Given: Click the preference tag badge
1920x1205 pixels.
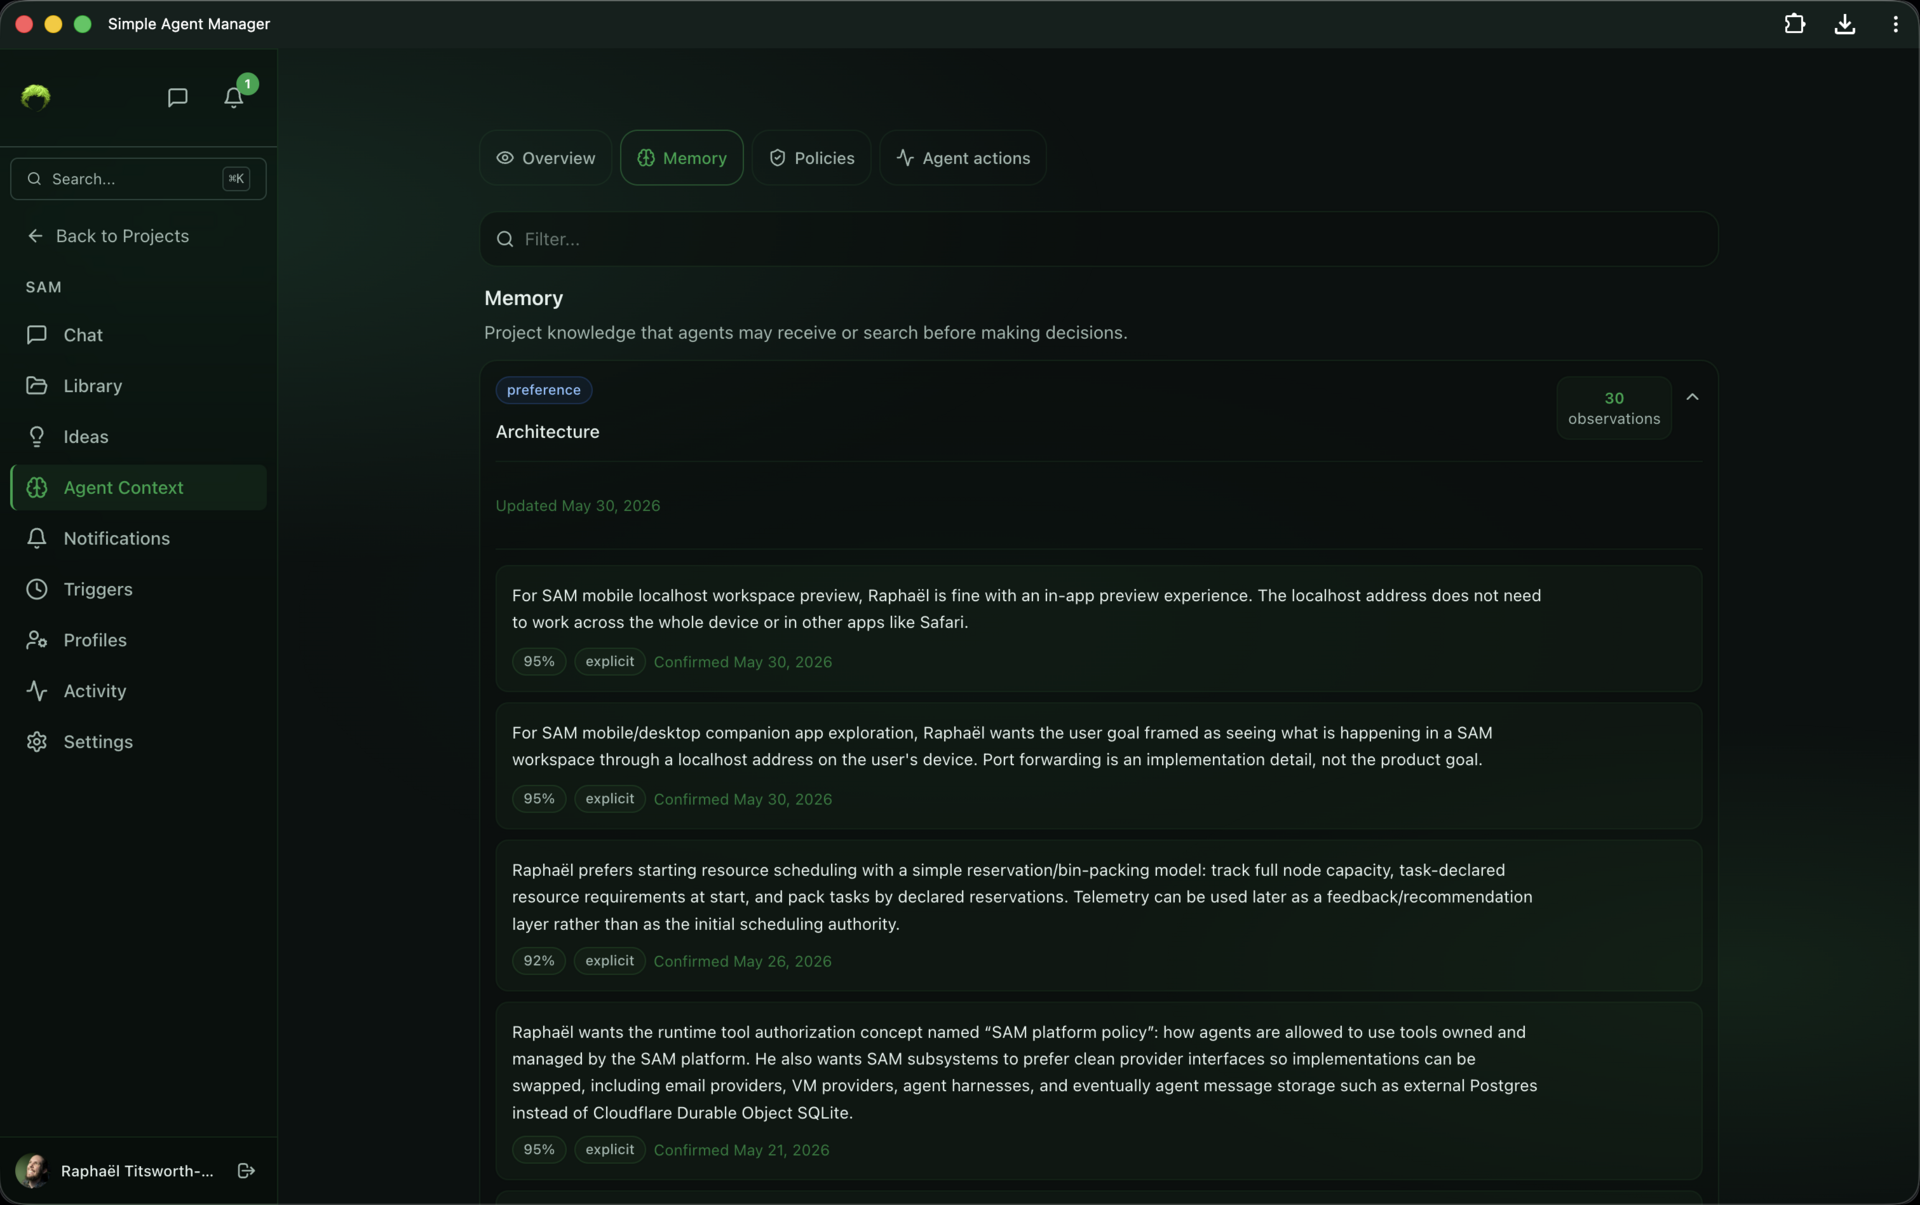Looking at the screenshot, I should pyautogui.click(x=544, y=390).
